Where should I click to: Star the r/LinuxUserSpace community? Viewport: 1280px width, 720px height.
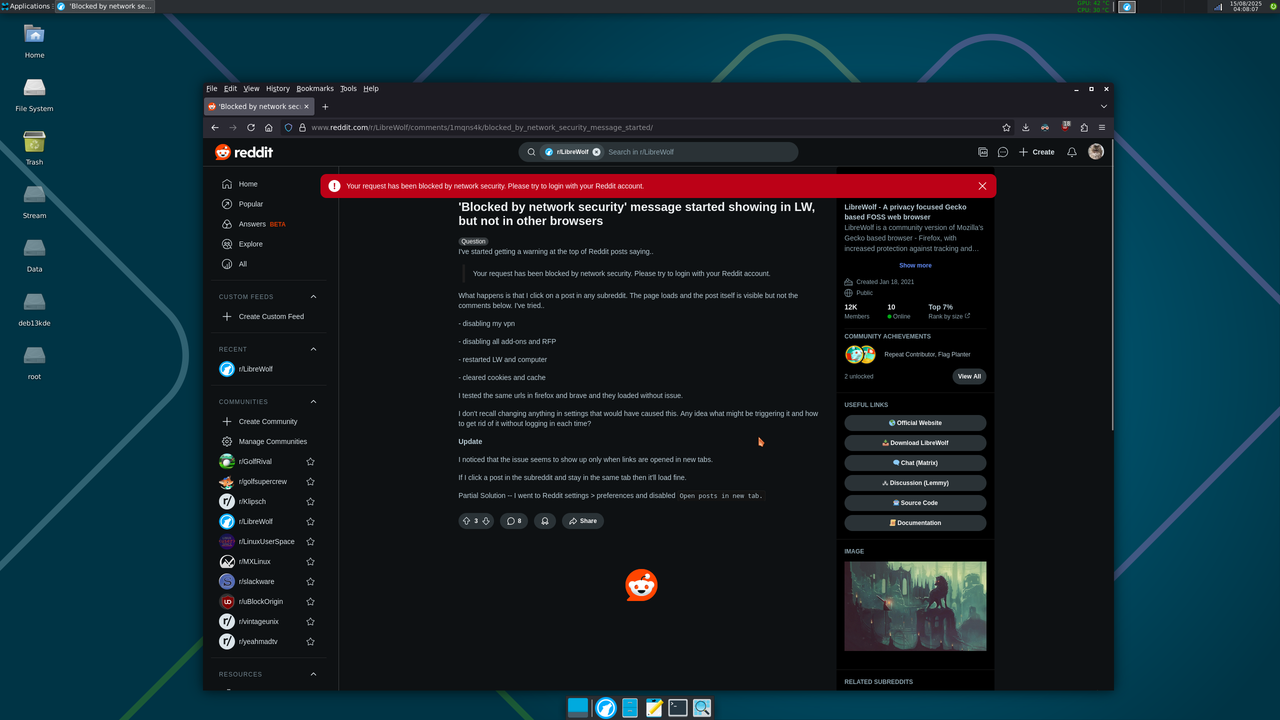[x=310, y=542]
